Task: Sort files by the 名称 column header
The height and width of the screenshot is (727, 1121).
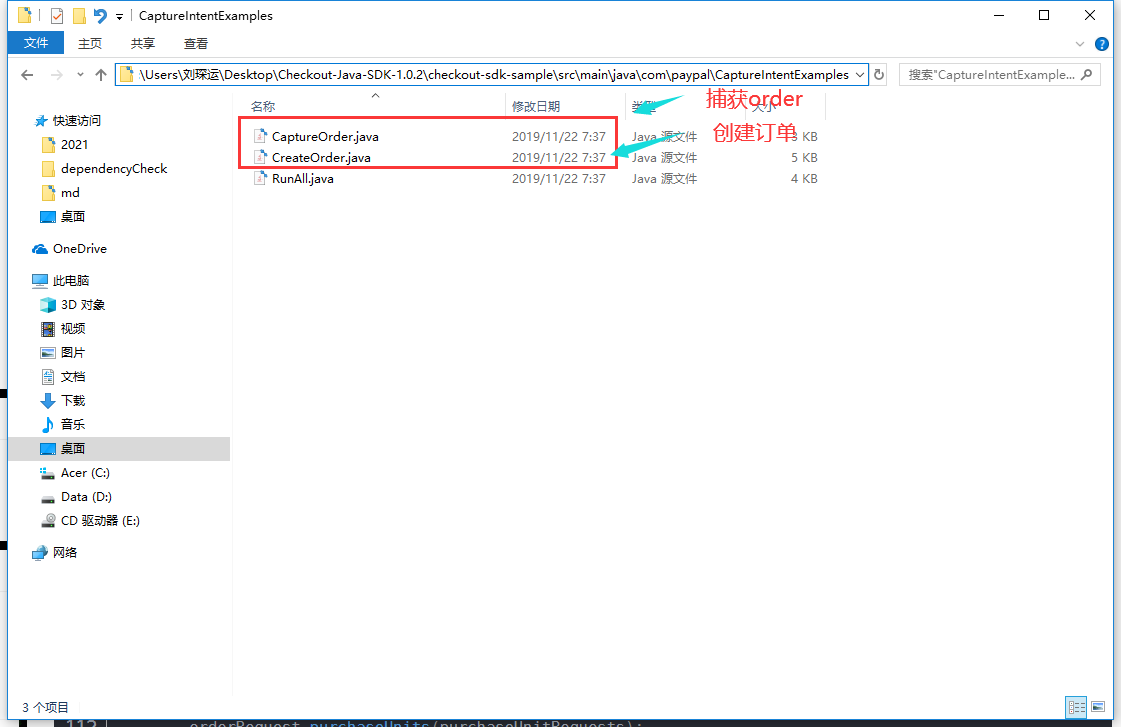Action: [x=263, y=106]
